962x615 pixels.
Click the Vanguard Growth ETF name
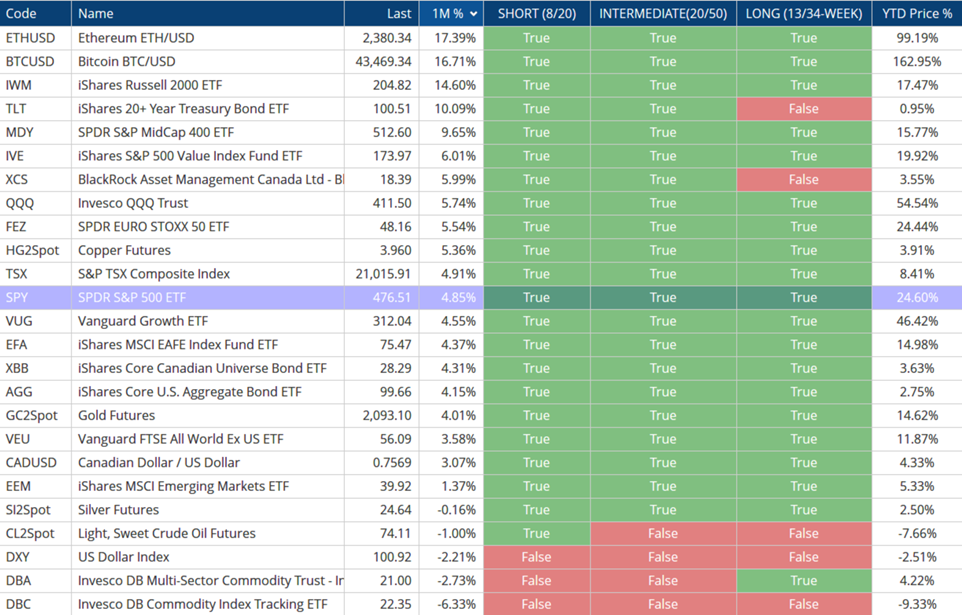coord(143,321)
